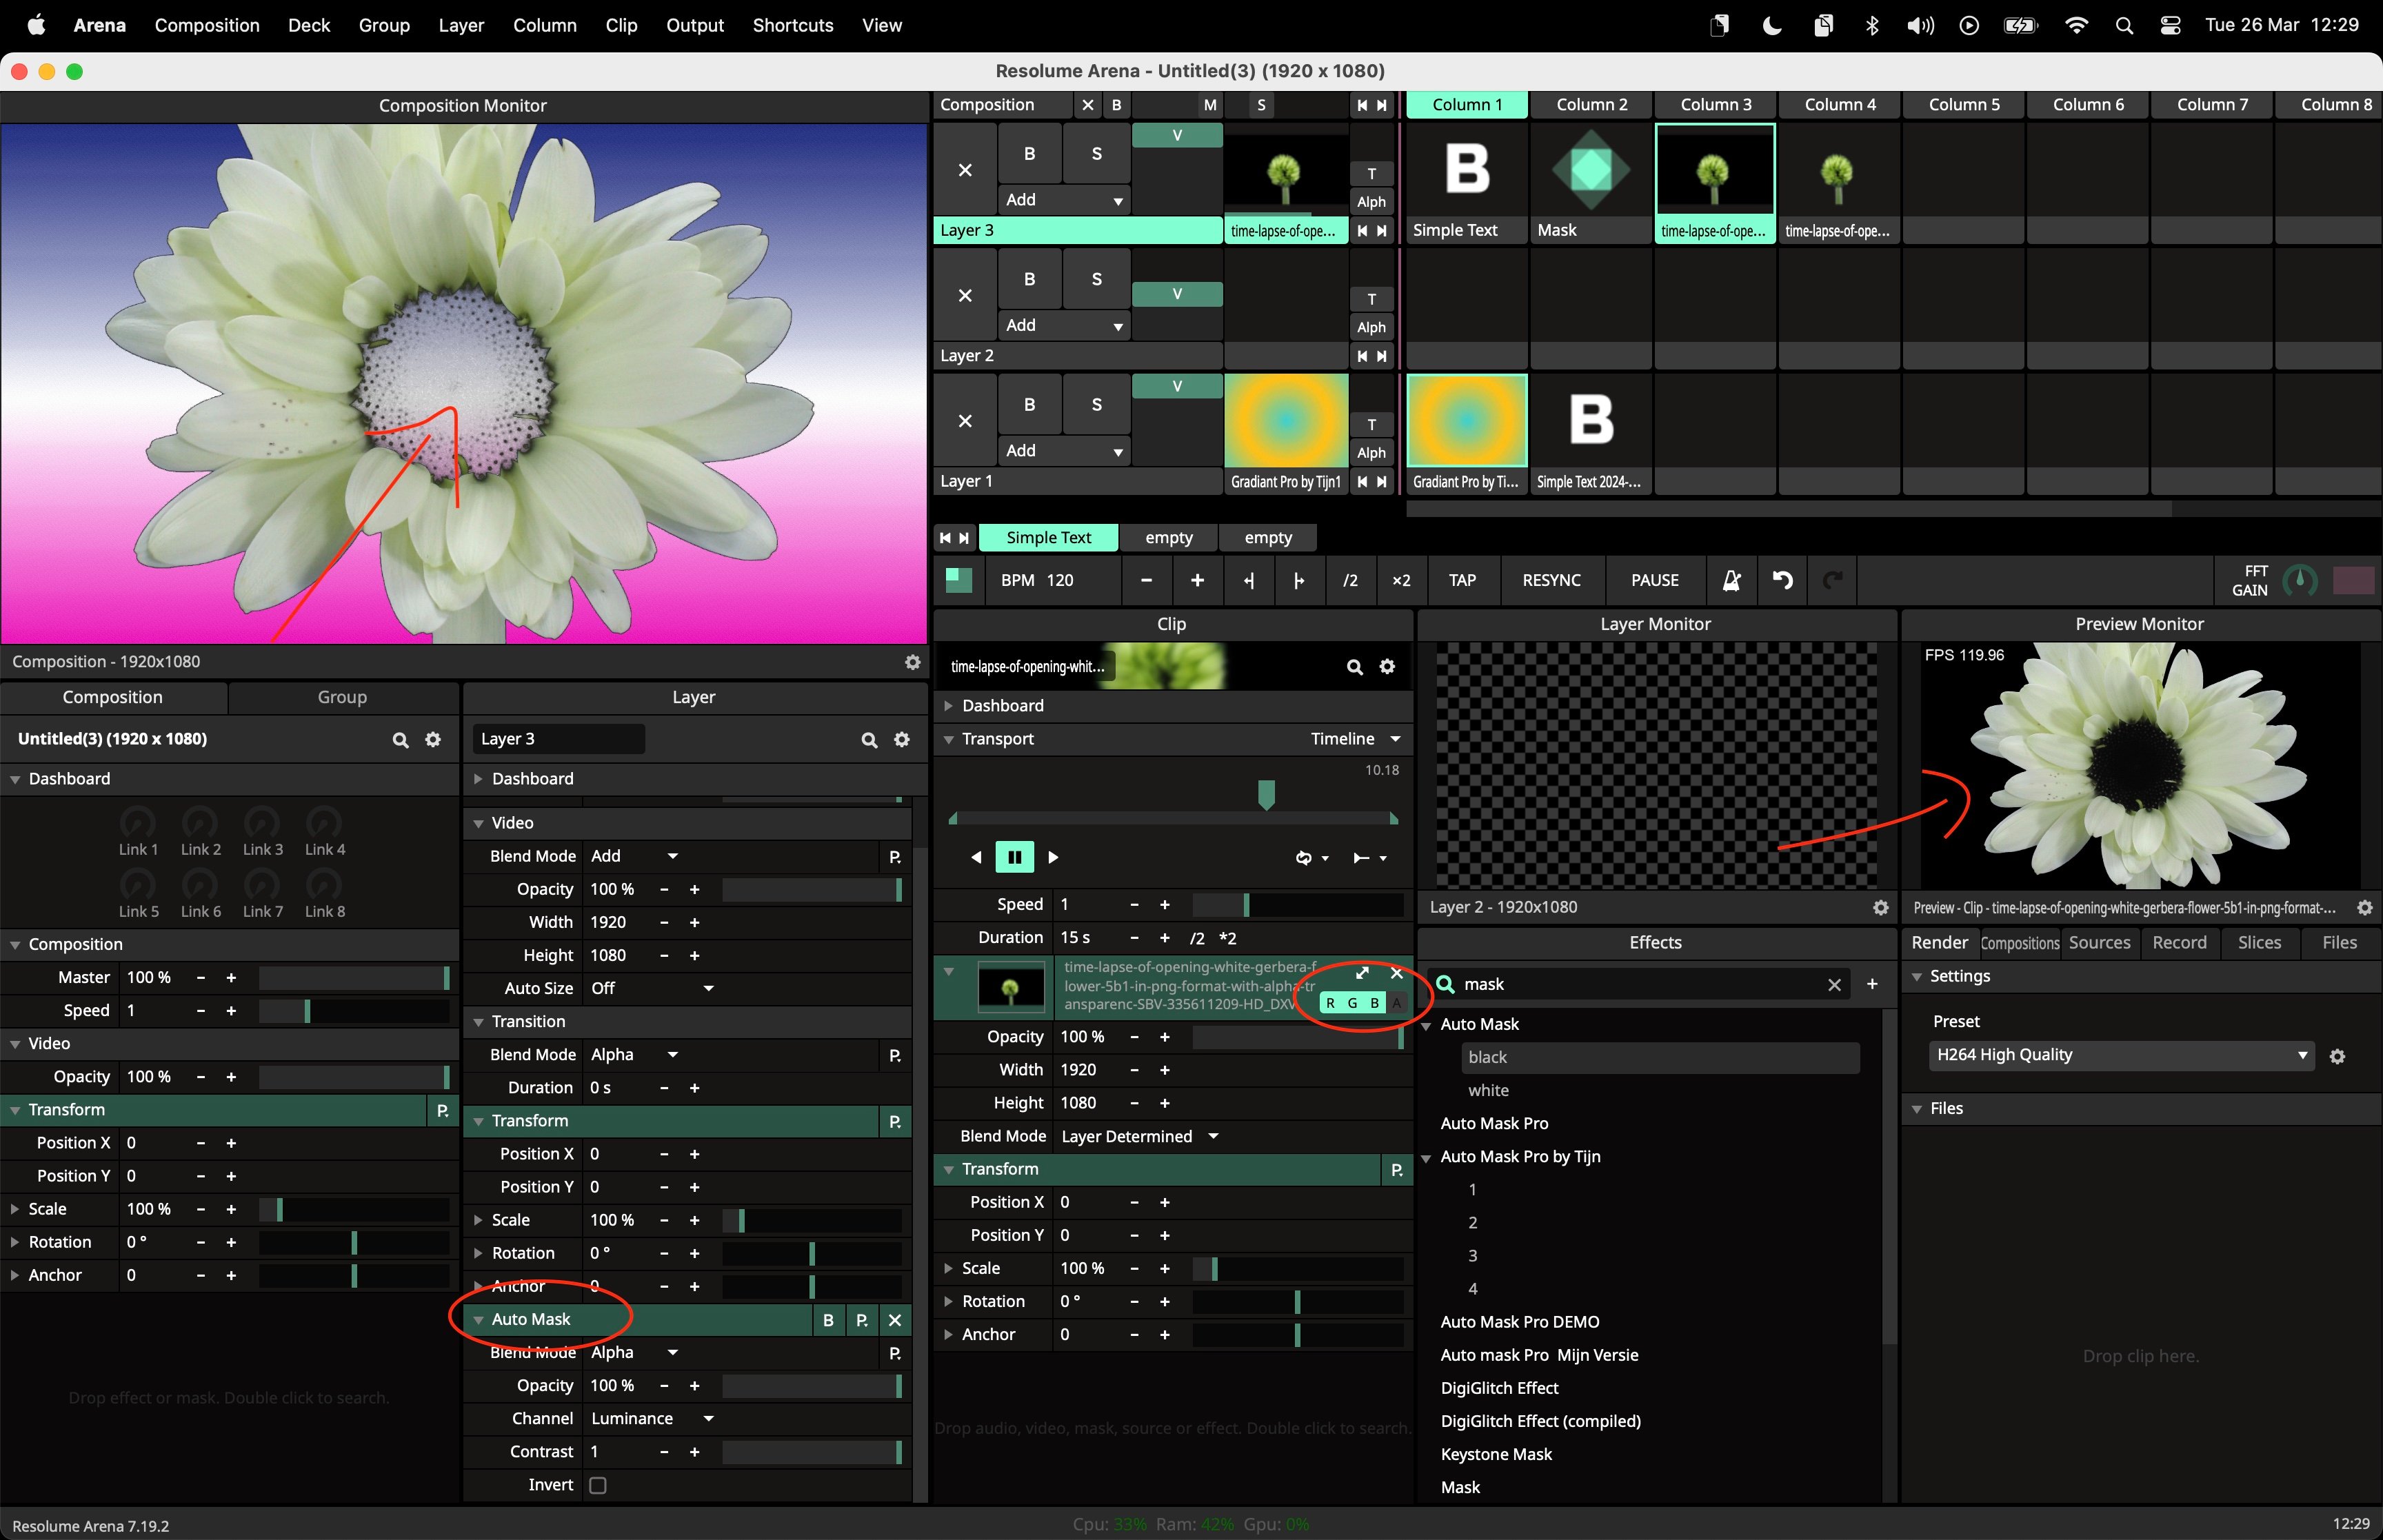The height and width of the screenshot is (1540, 2383).
Task: Click the metronome icon in BPM bar
Action: coord(1731,580)
